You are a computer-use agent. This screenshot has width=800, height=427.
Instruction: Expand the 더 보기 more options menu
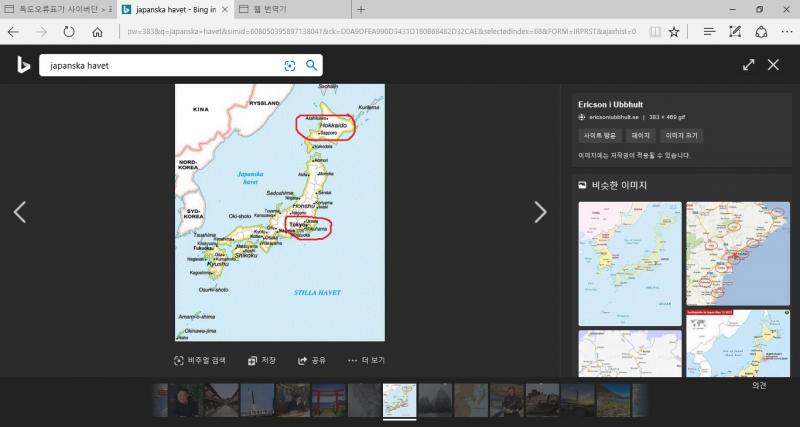click(366, 360)
